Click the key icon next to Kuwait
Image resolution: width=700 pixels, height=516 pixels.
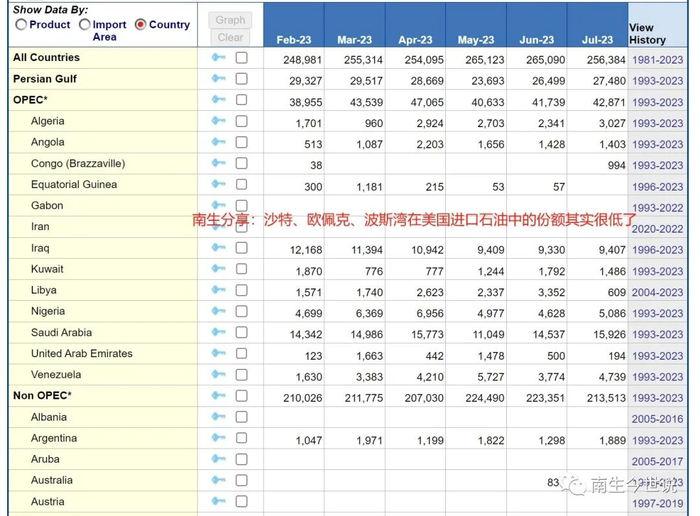[x=218, y=269]
